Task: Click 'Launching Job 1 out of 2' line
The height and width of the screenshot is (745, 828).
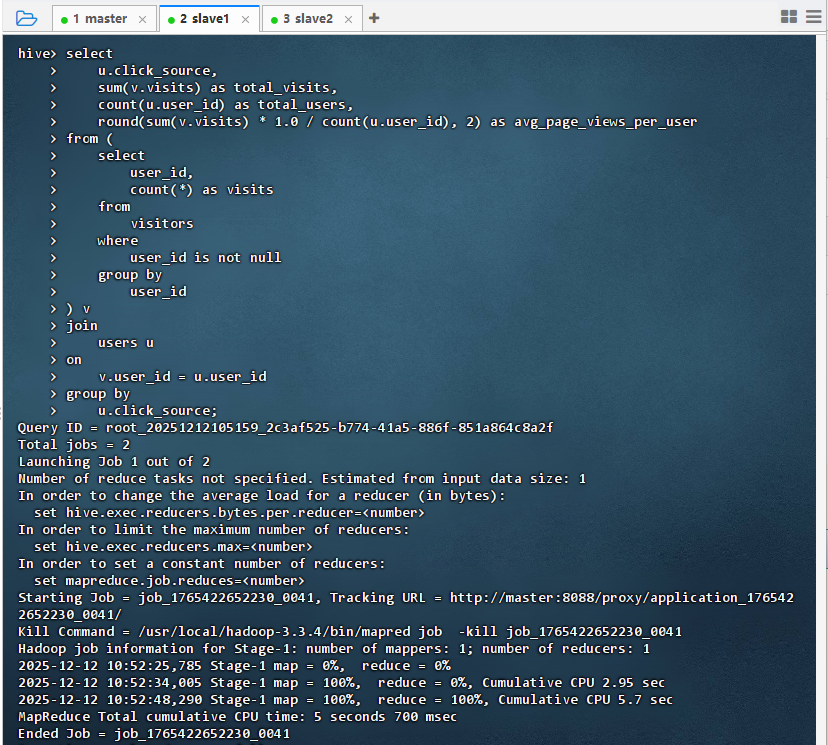Action: point(114,461)
